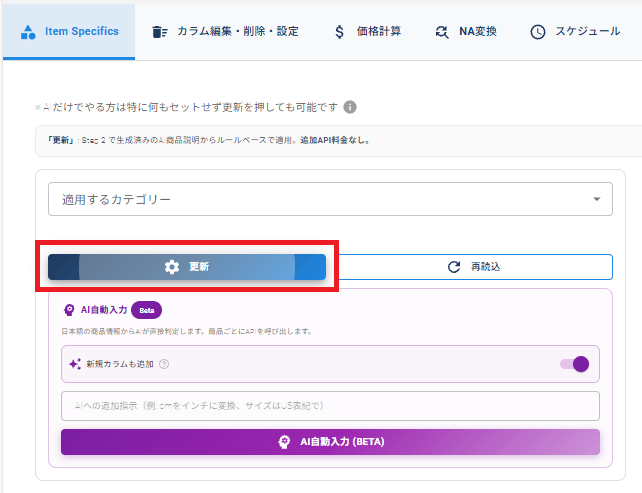Focus the AIへの追加指示 text field
This screenshot has height=493, width=642.
click(330, 406)
